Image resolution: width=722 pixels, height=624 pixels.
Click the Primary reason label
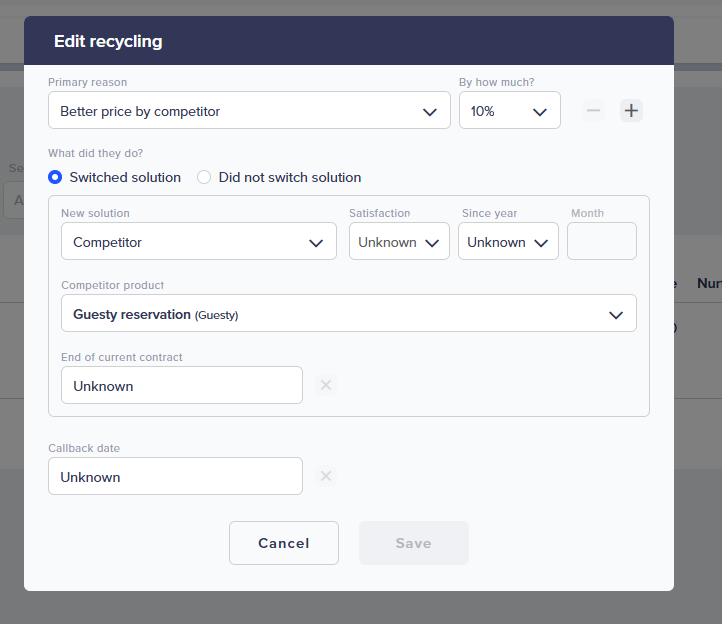tap(87, 82)
